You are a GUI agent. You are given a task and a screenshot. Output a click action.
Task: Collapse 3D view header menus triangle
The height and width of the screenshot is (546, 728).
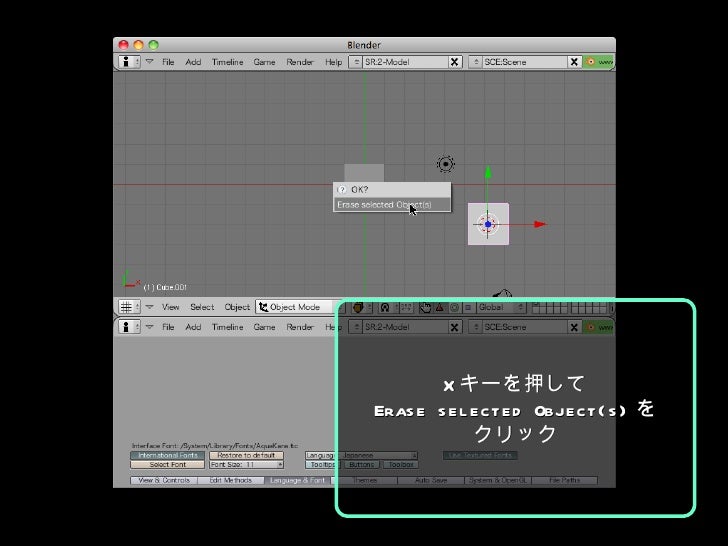click(150, 306)
